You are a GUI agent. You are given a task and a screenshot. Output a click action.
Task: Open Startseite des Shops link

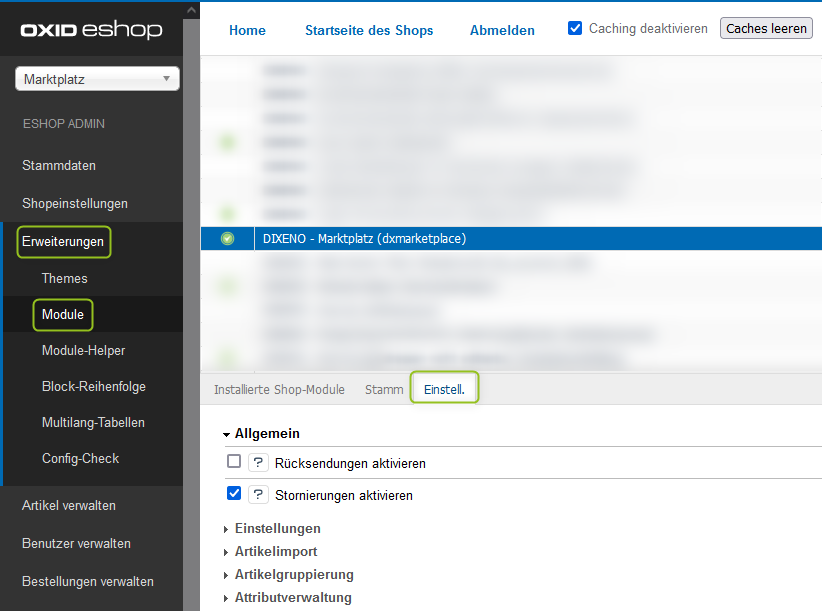pos(369,30)
